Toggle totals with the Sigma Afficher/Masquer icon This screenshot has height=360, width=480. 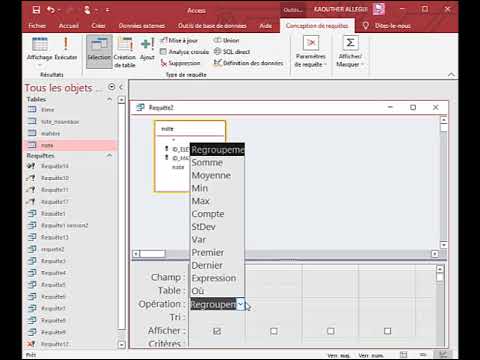[x=350, y=43]
